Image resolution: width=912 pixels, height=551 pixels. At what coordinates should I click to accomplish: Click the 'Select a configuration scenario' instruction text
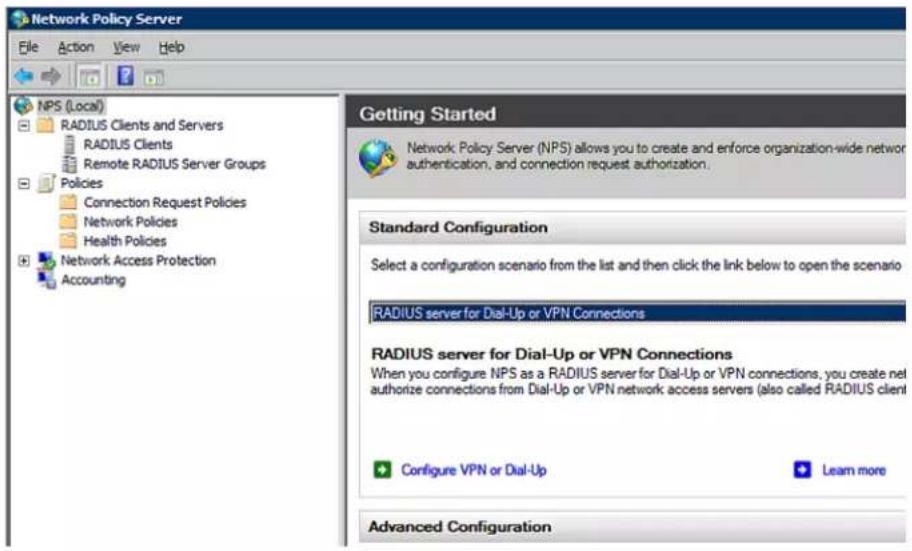[636, 265]
